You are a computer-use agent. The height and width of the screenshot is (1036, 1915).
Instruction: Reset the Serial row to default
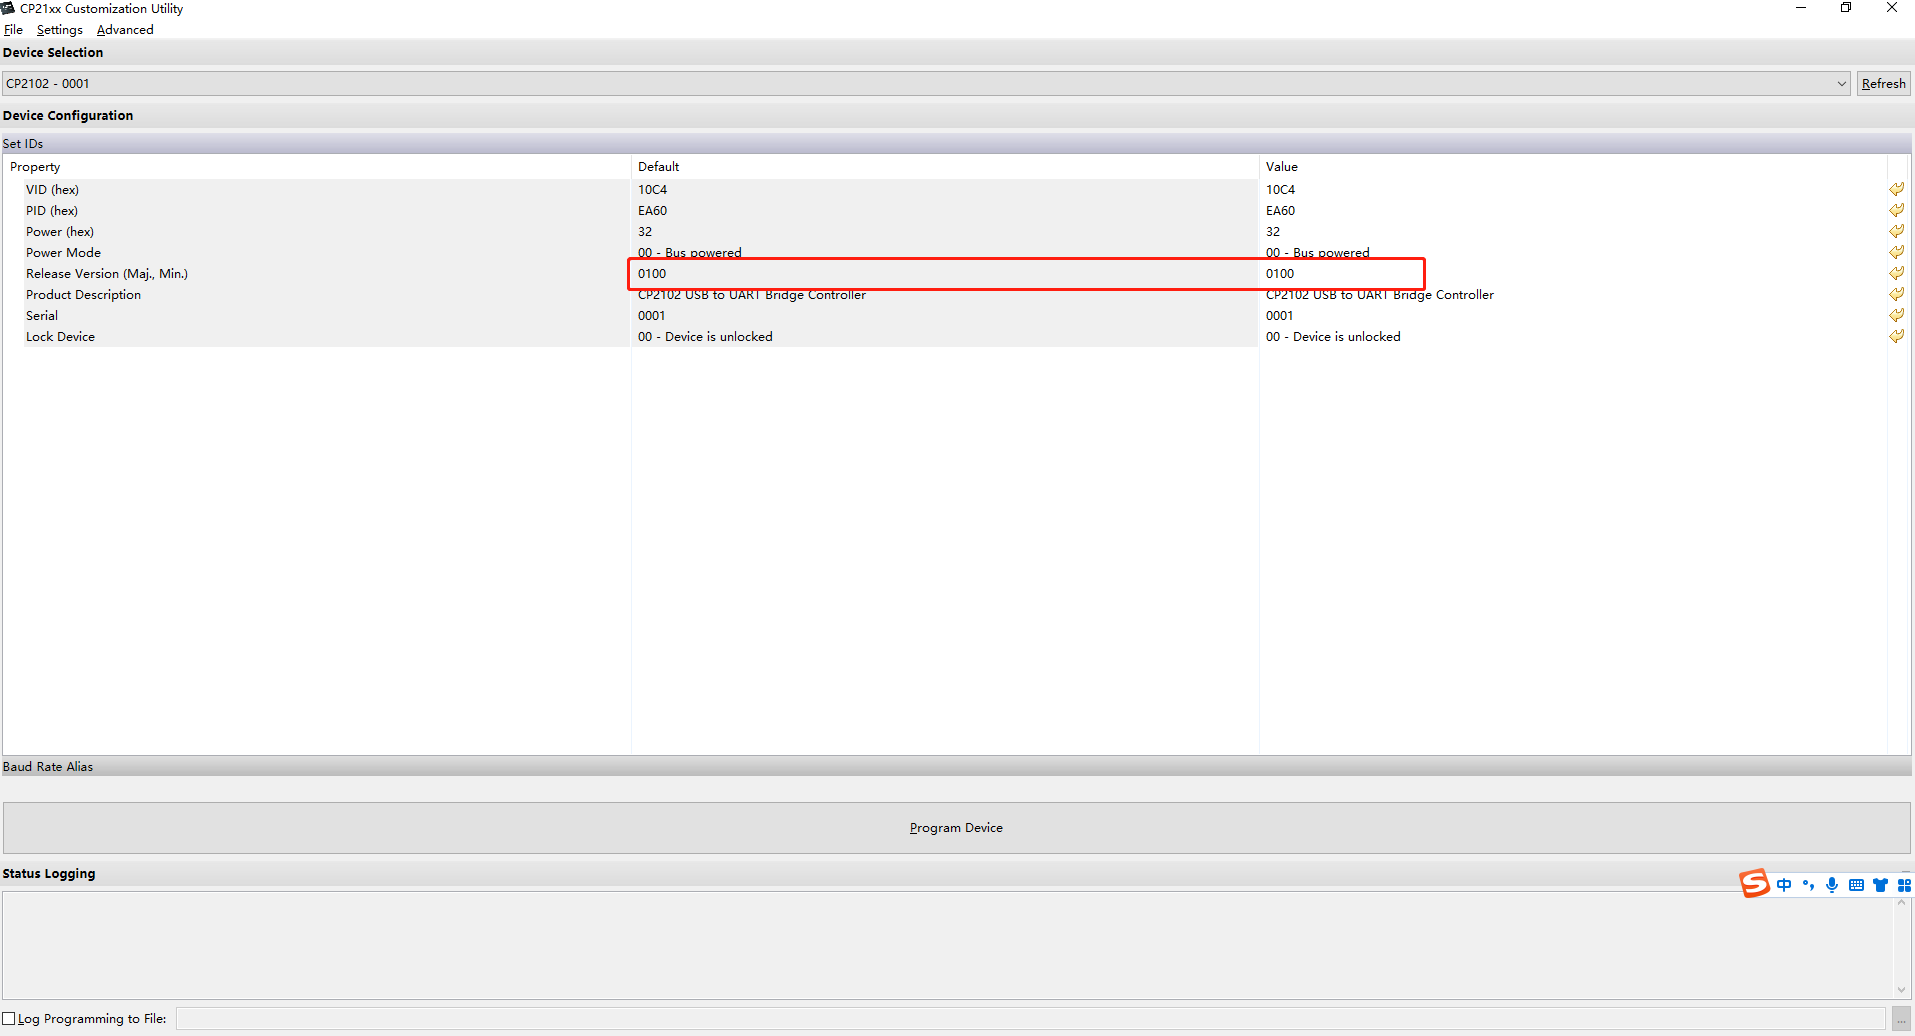click(x=1896, y=315)
